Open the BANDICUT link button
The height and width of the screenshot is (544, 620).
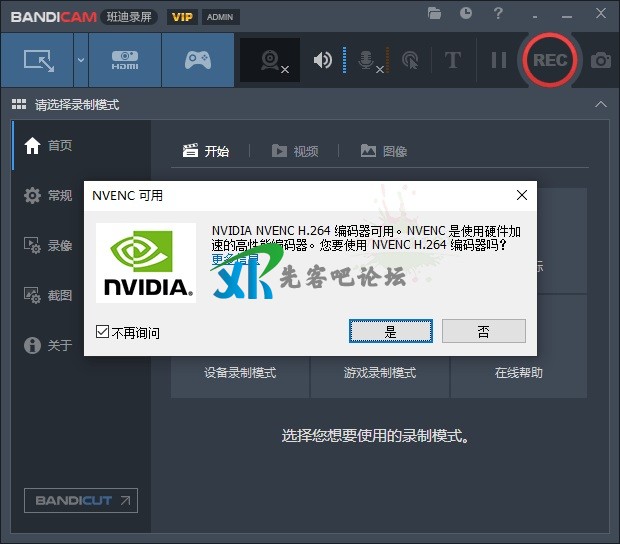(81, 500)
